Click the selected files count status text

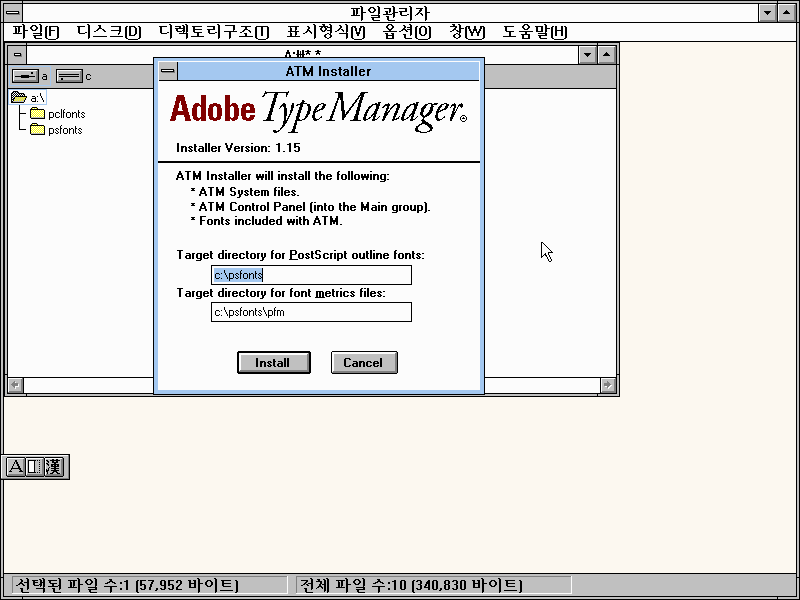[127, 585]
